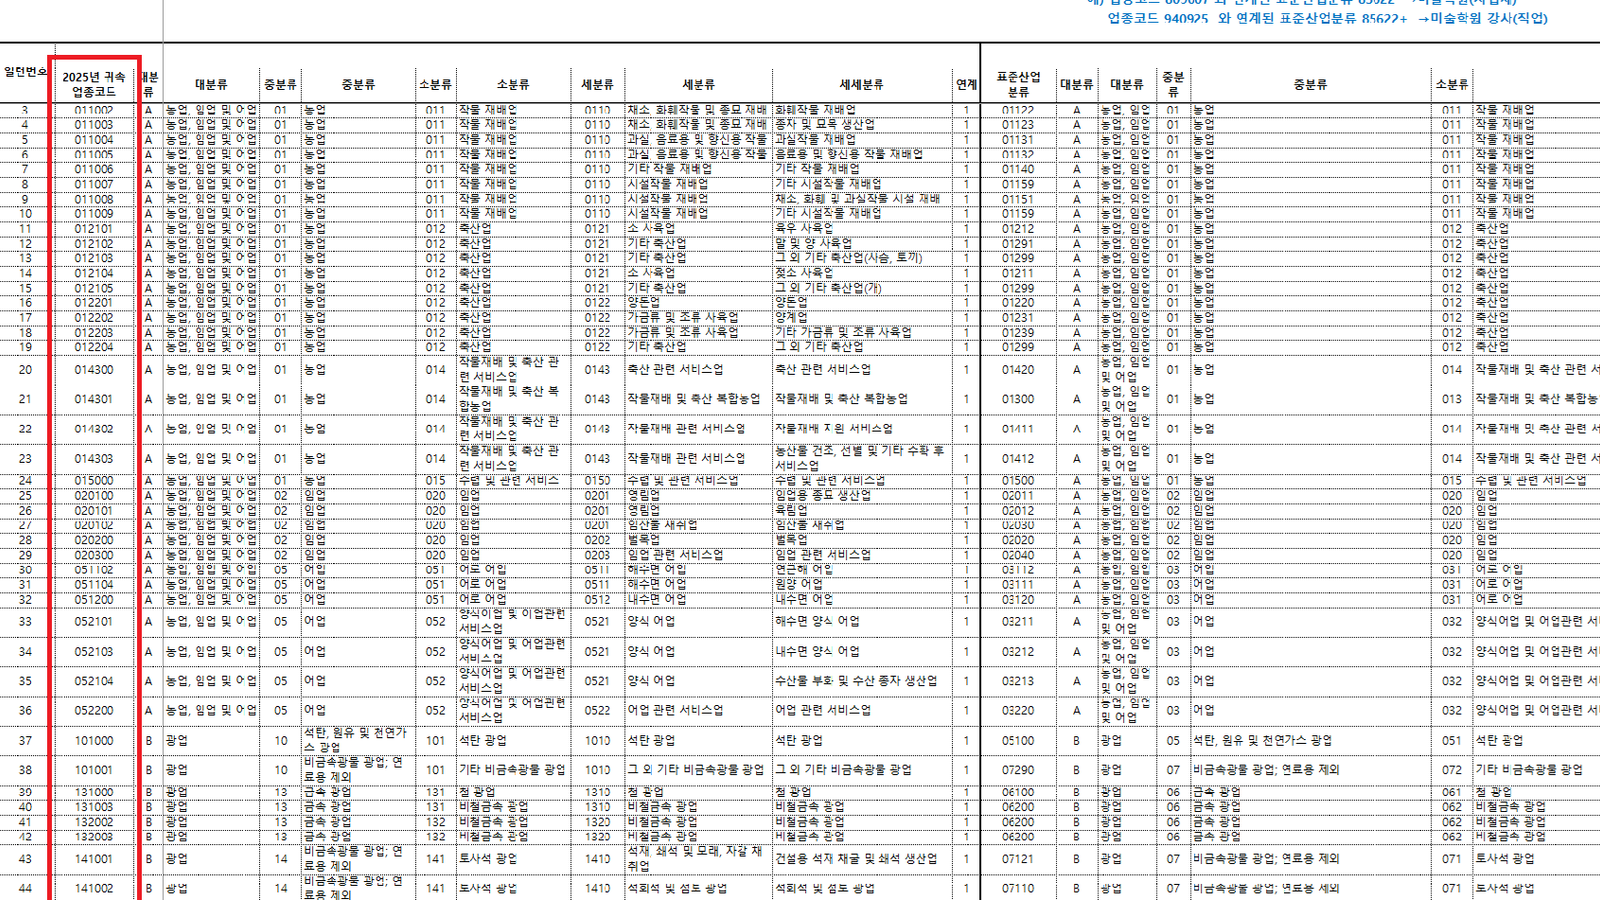Click industry code cell 011006
The image size is (1600, 900).
click(x=94, y=169)
